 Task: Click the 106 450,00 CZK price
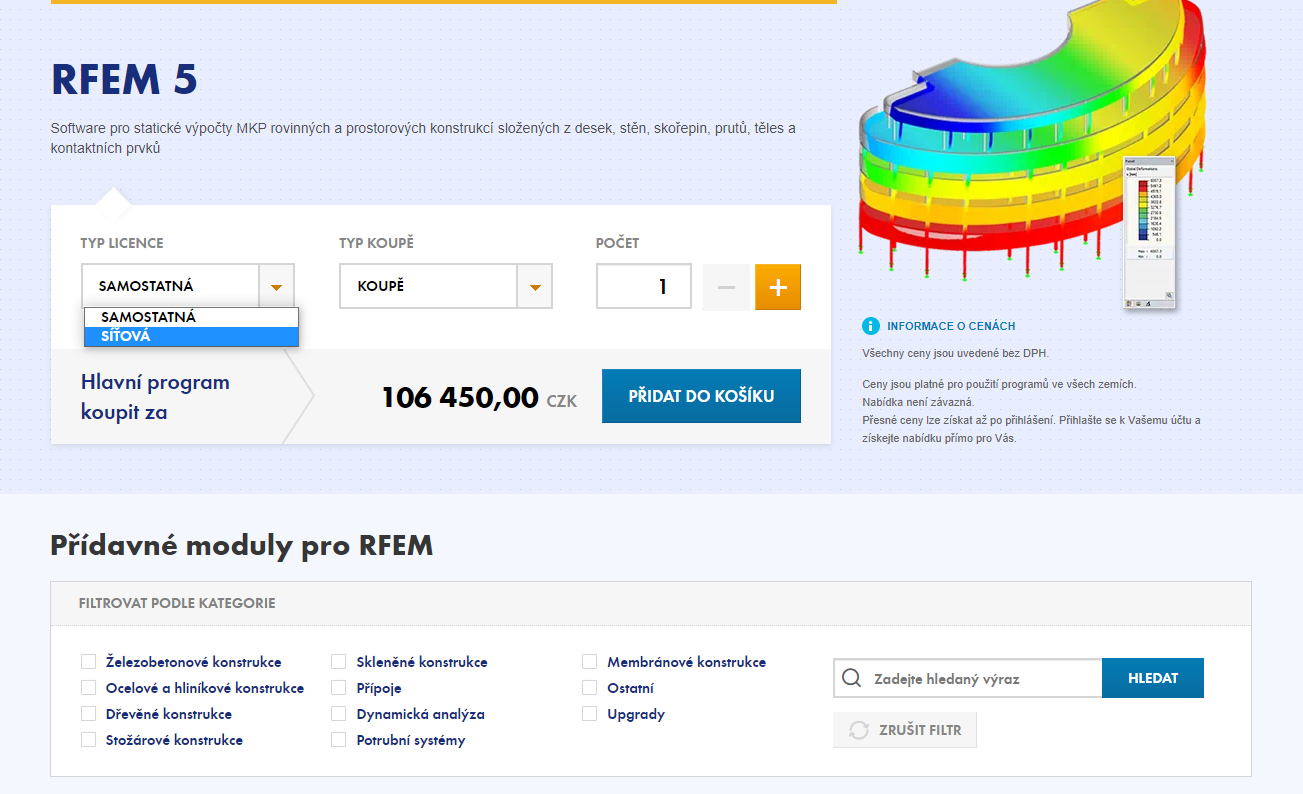click(x=478, y=398)
